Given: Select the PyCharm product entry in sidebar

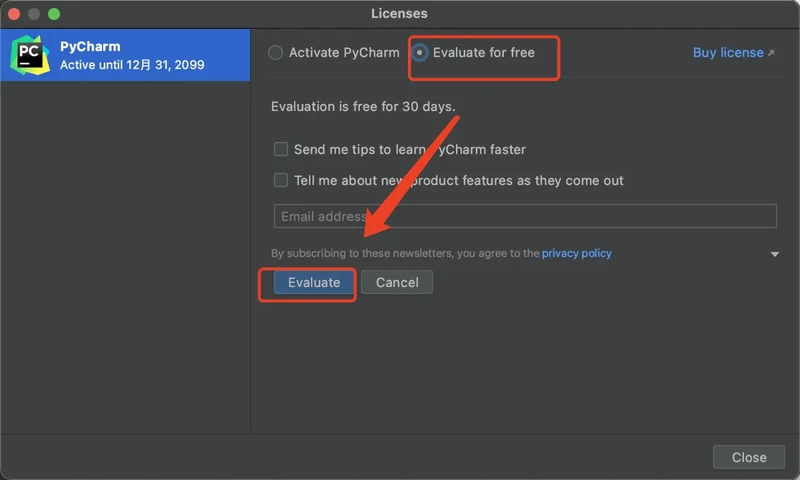Looking at the screenshot, I should (125, 55).
